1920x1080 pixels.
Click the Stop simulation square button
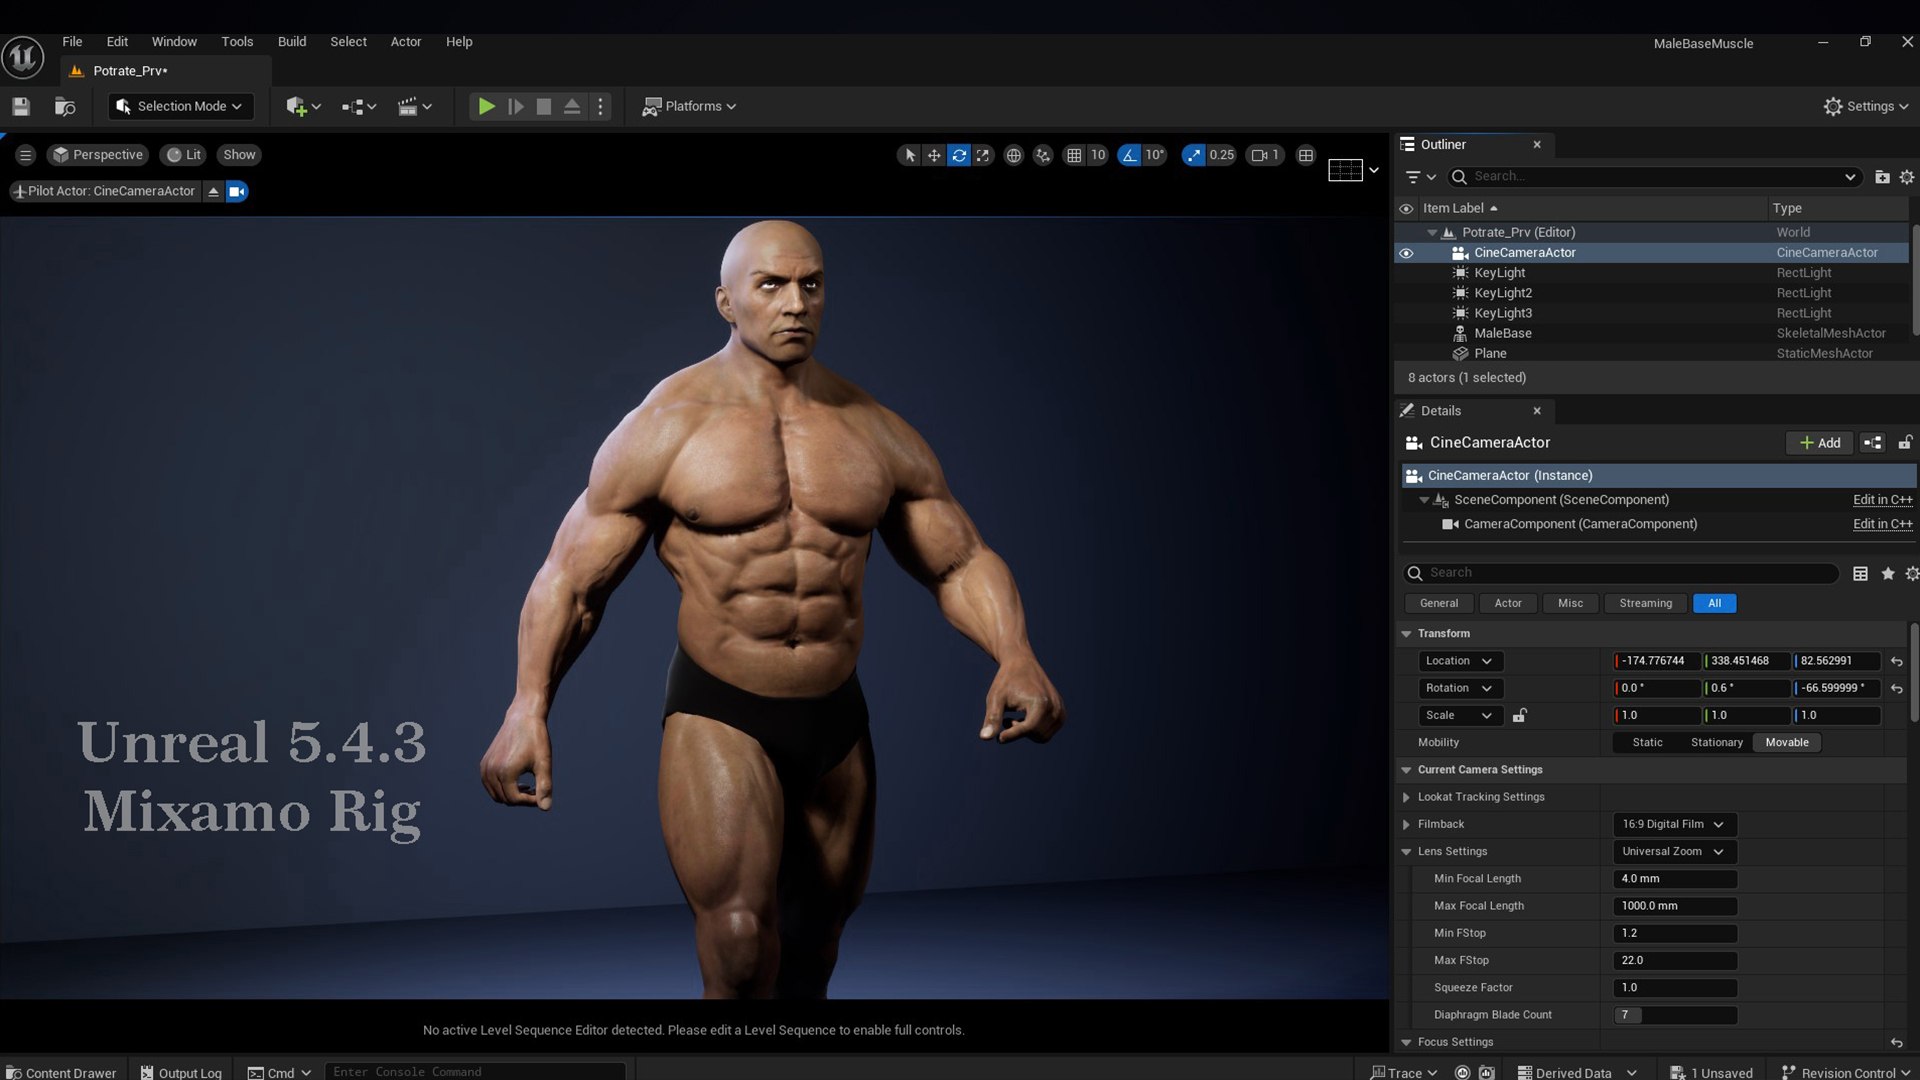(544, 106)
